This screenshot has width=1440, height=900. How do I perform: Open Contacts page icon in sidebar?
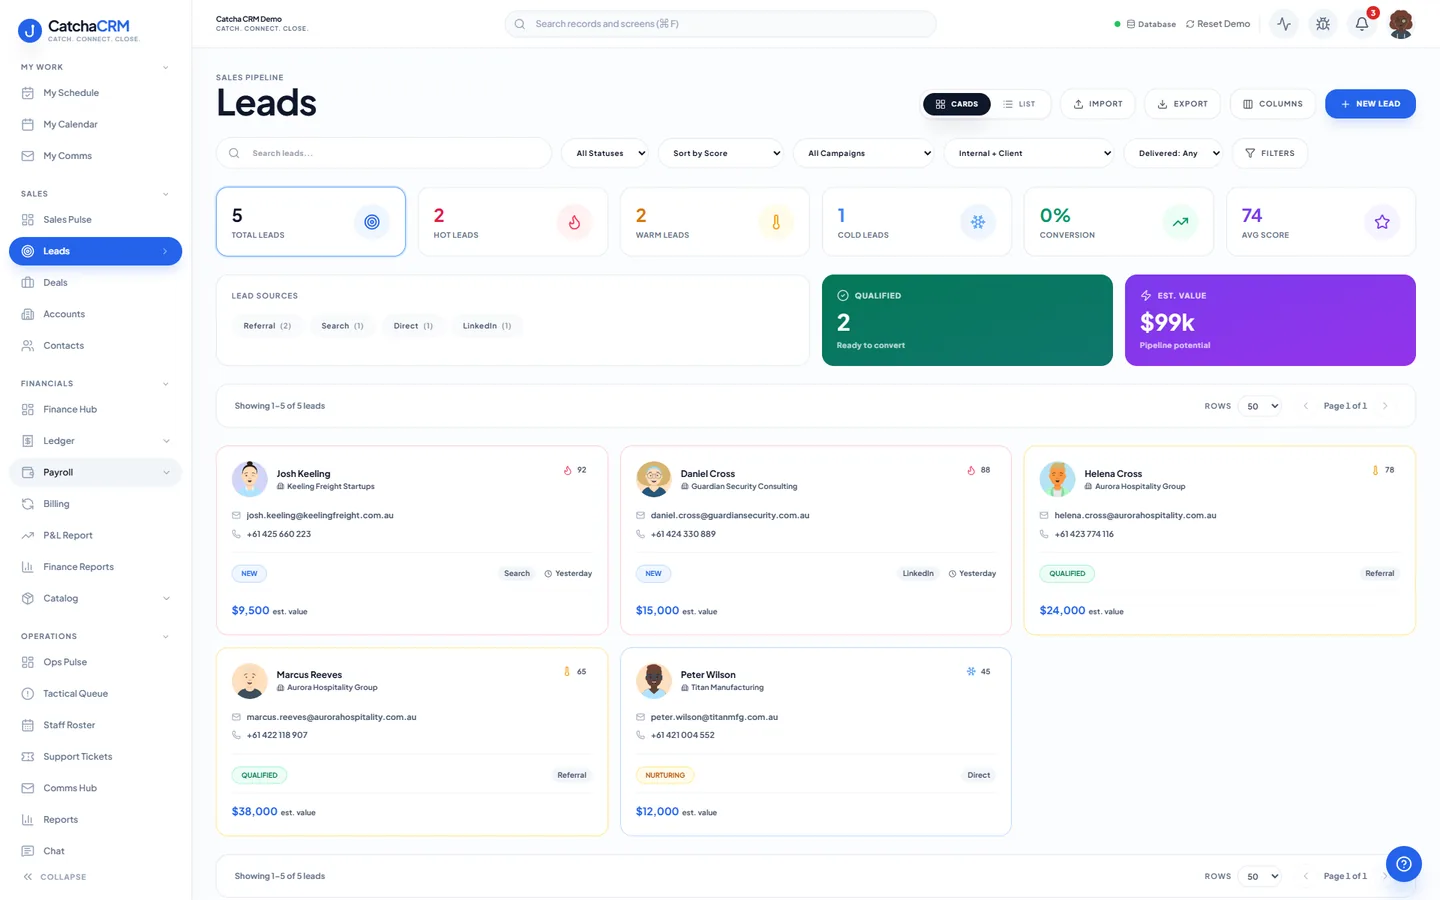click(28, 346)
